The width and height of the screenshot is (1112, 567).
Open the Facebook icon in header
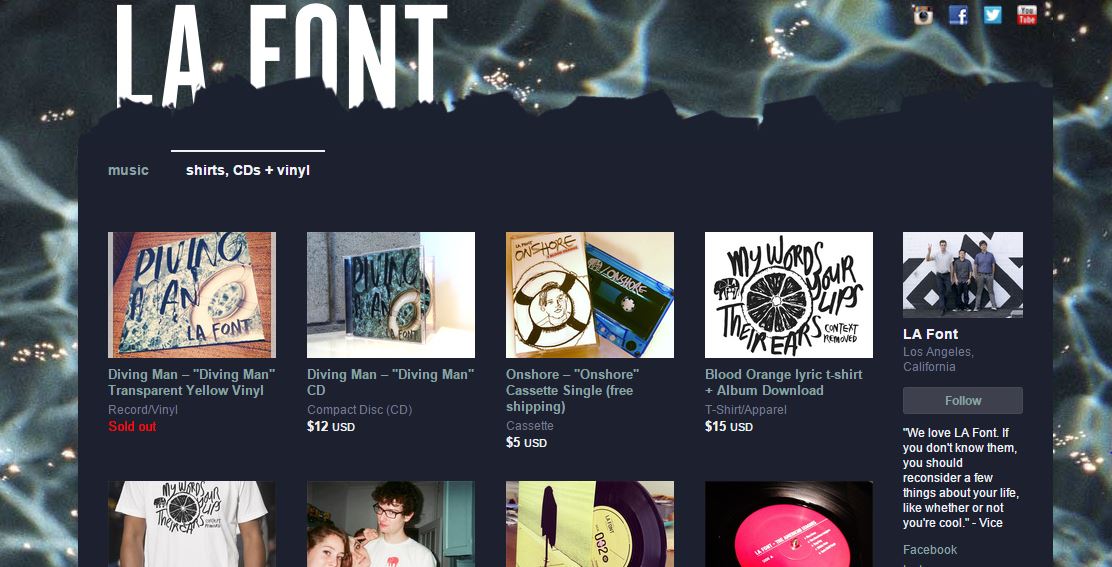pos(958,15)
